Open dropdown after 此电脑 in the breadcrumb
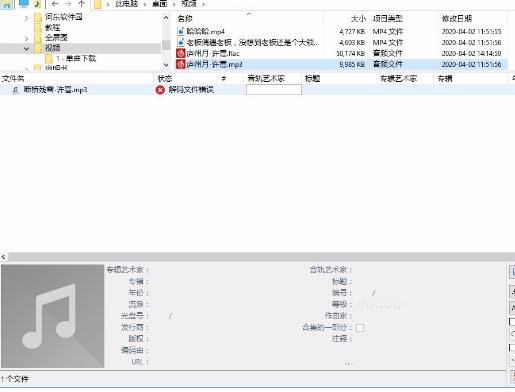 [145, 4]
